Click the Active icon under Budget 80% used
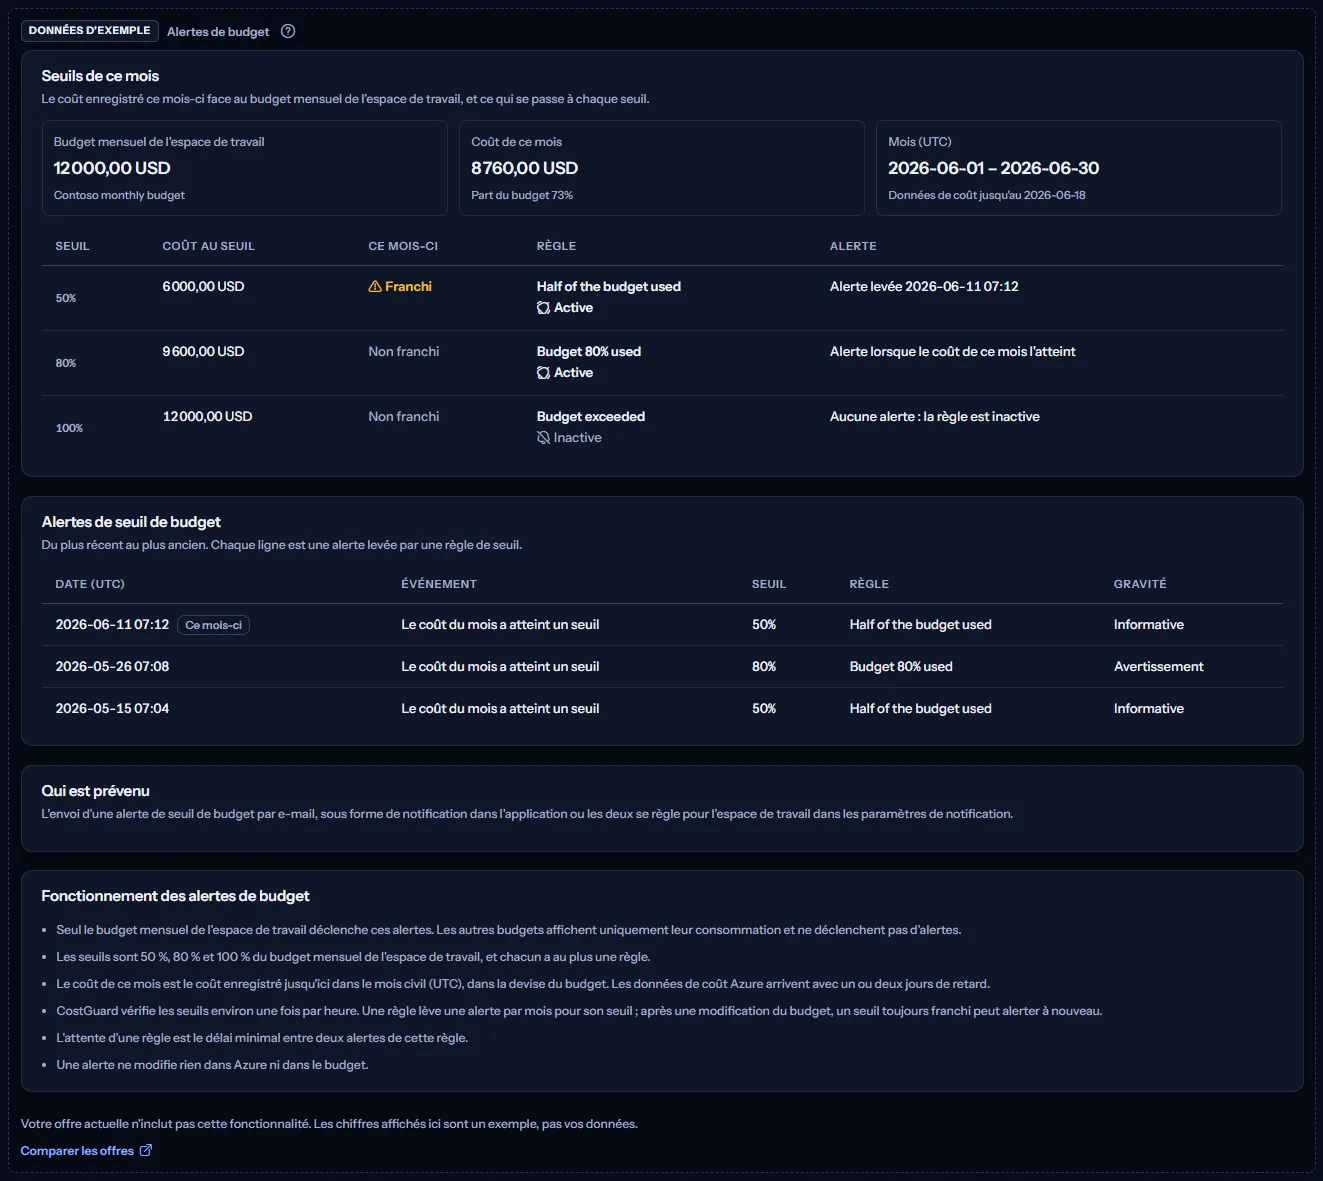1323x1181 pixels. click(543, 373)
